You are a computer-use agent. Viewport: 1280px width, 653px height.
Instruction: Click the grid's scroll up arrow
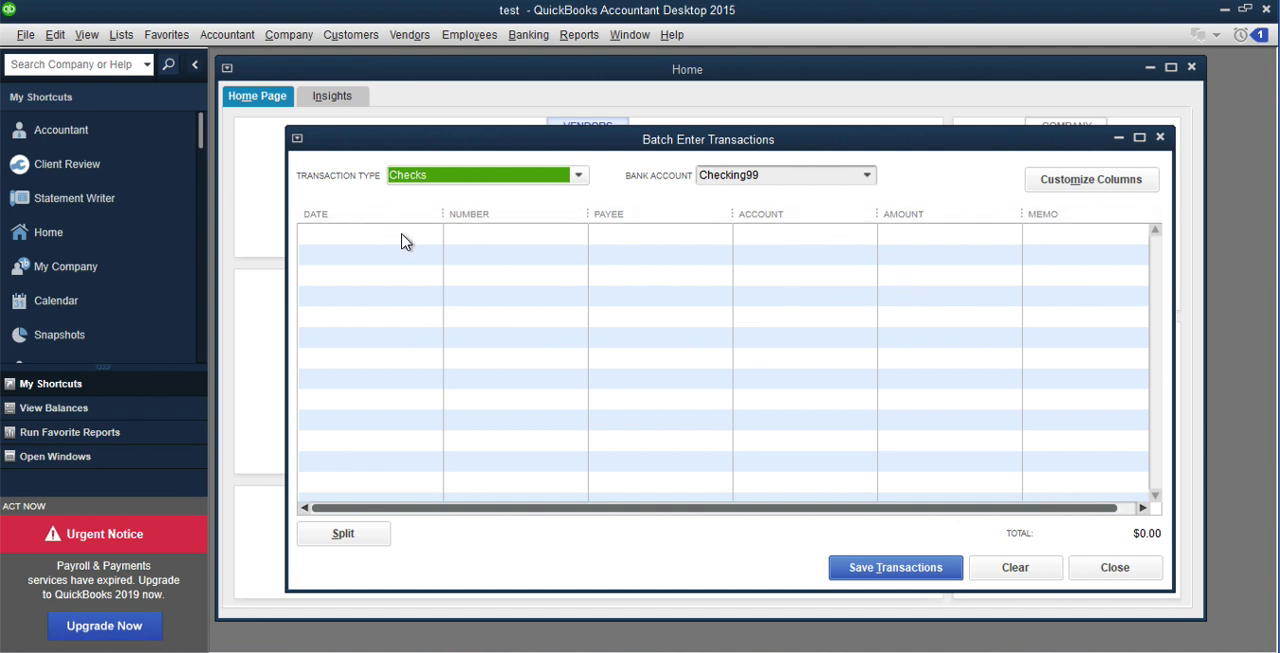1155,230
